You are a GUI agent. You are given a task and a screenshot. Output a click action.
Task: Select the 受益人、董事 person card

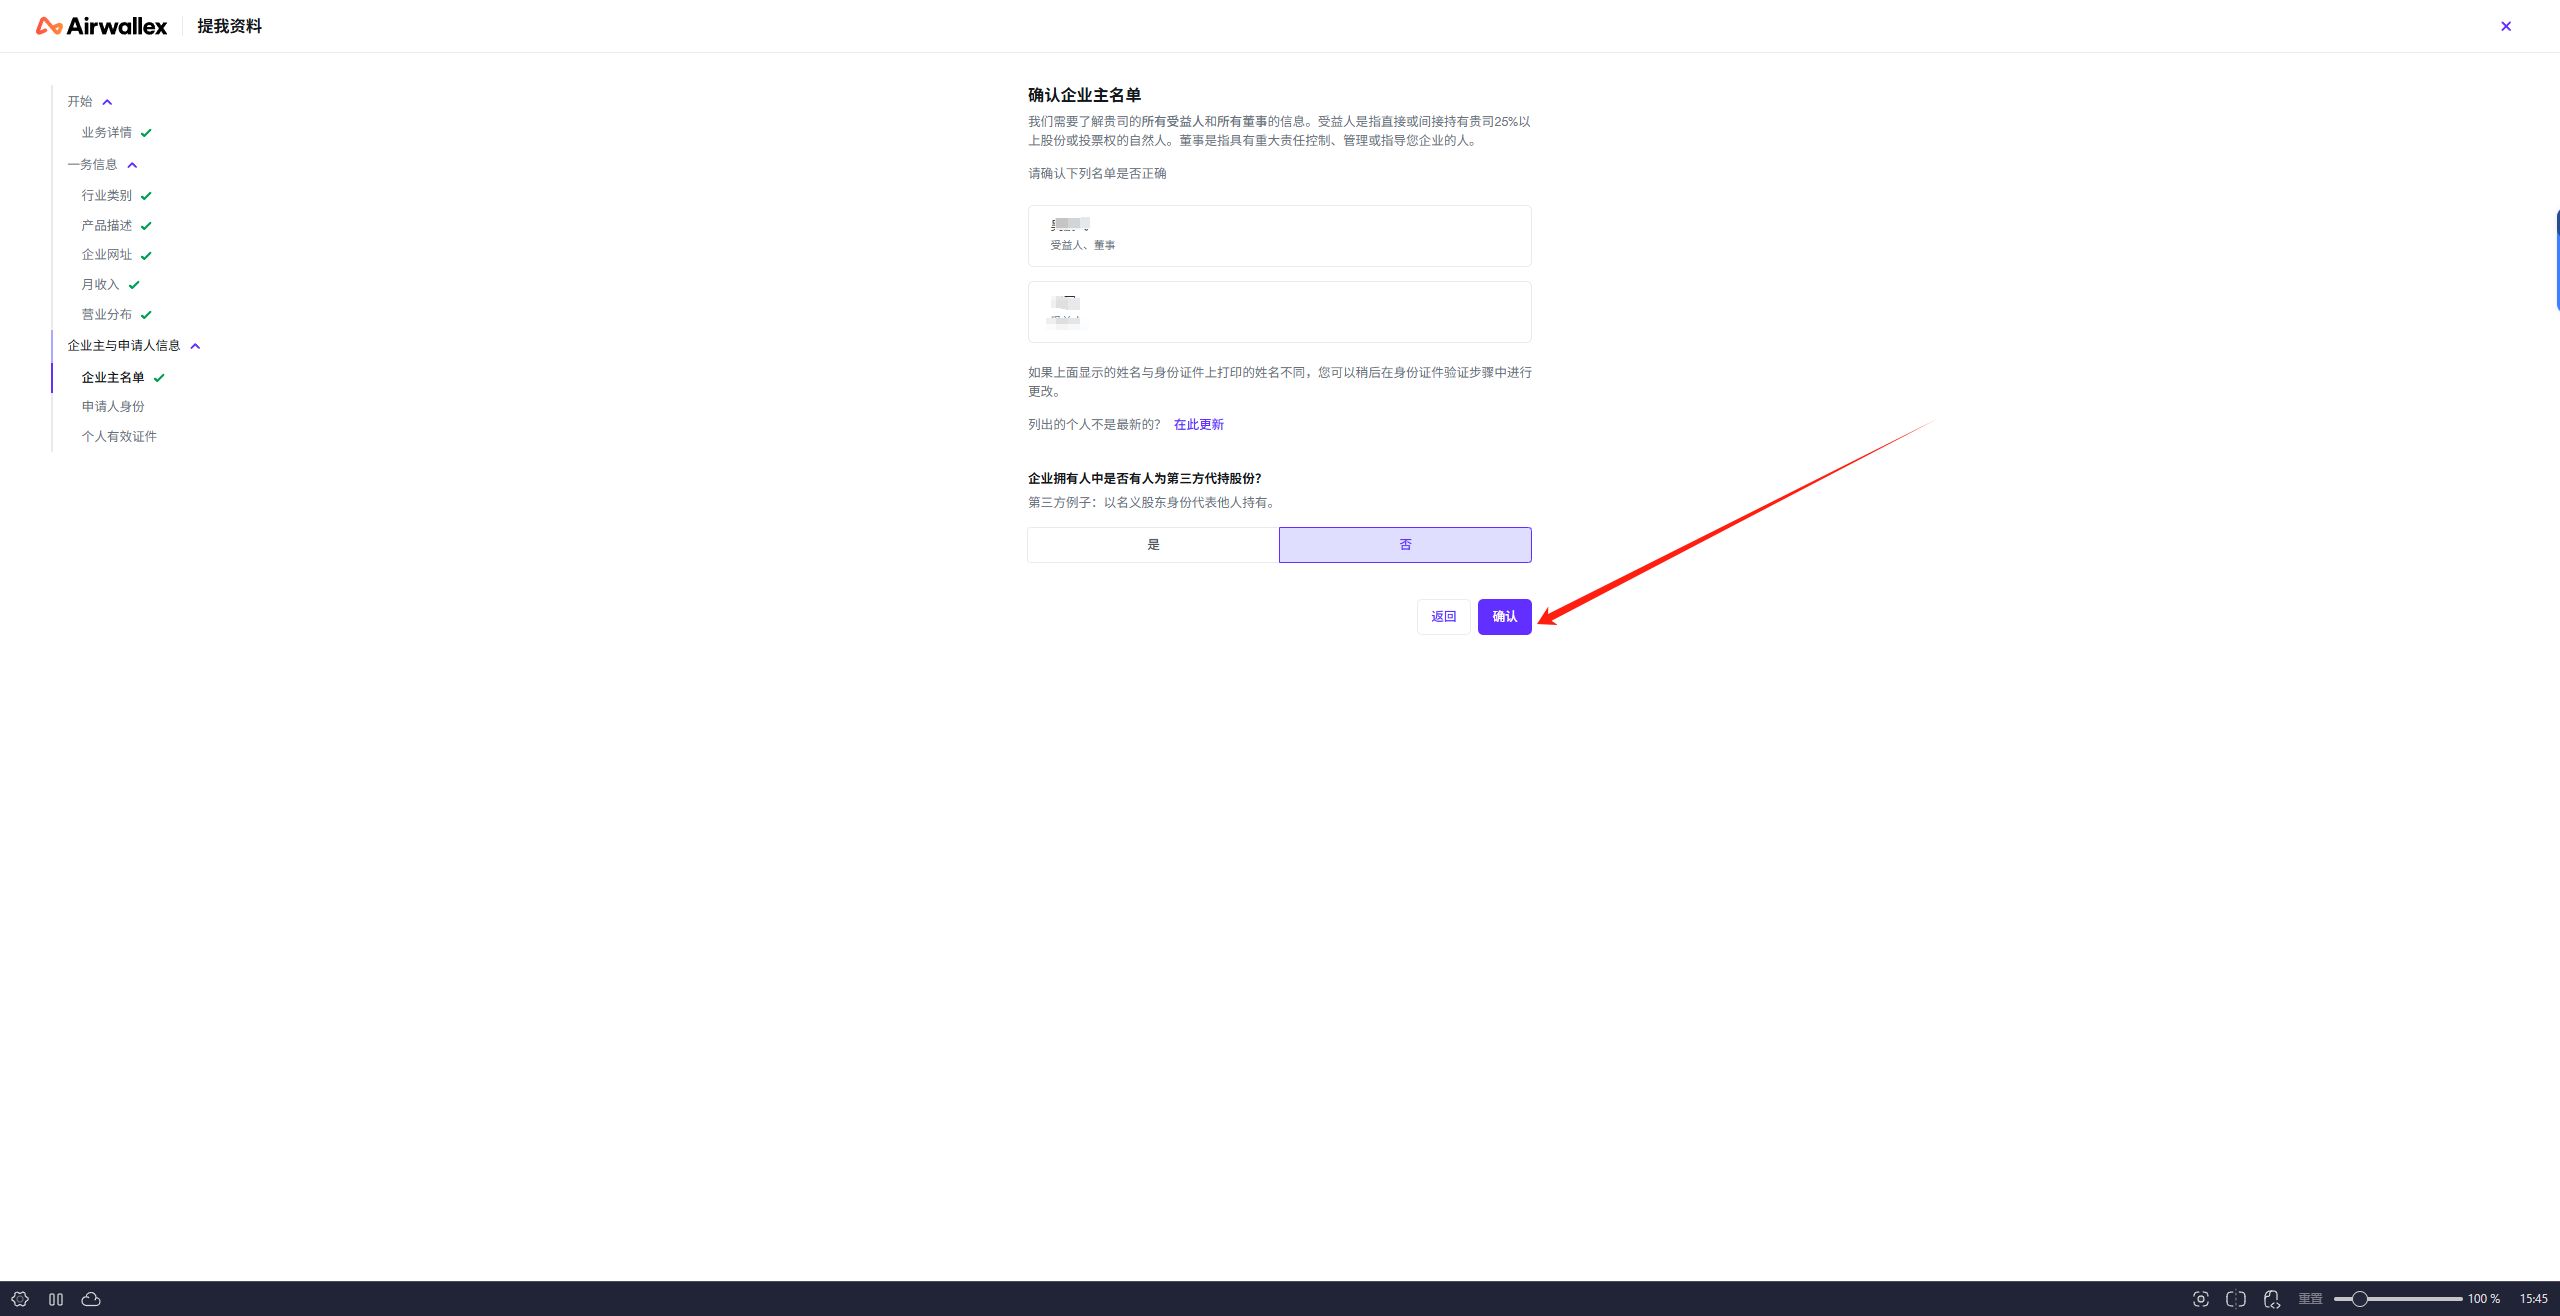click(1279, 236)
